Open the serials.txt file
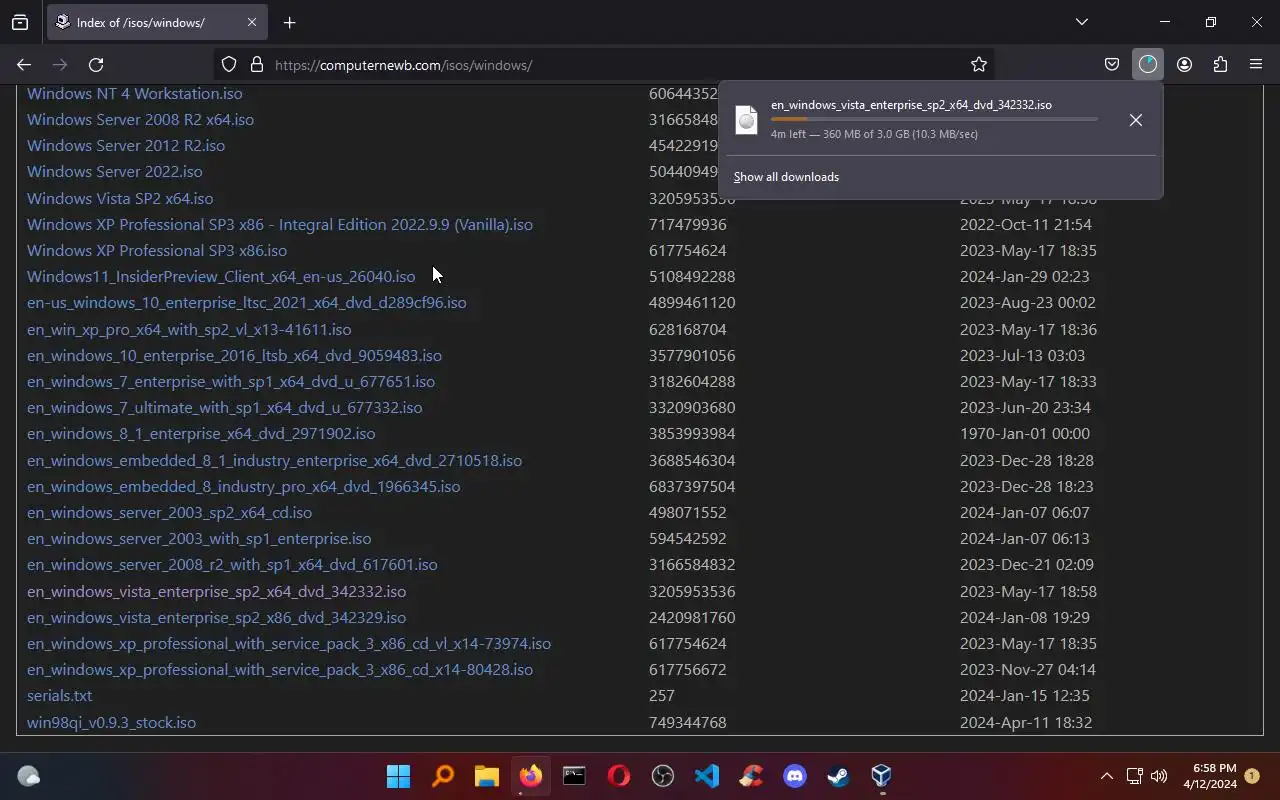 (59, 695)
